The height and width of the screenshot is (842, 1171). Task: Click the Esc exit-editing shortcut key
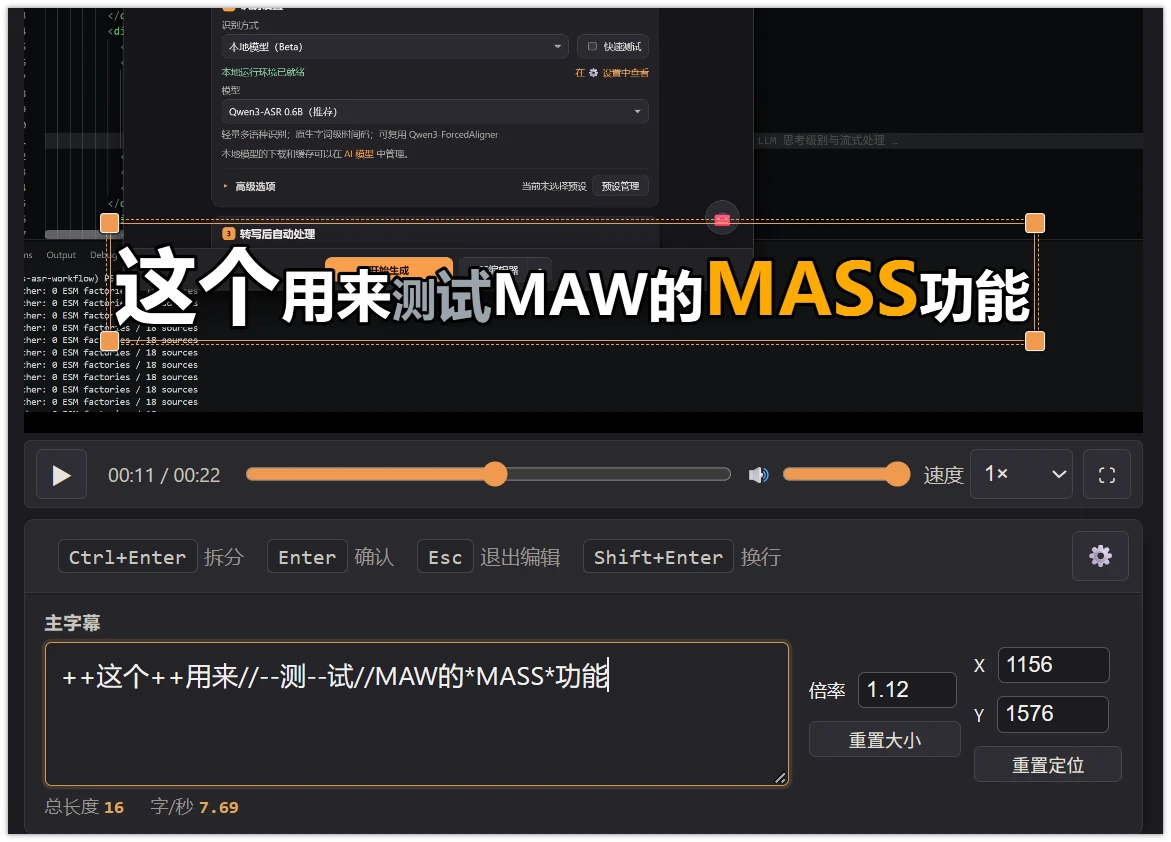445,557
